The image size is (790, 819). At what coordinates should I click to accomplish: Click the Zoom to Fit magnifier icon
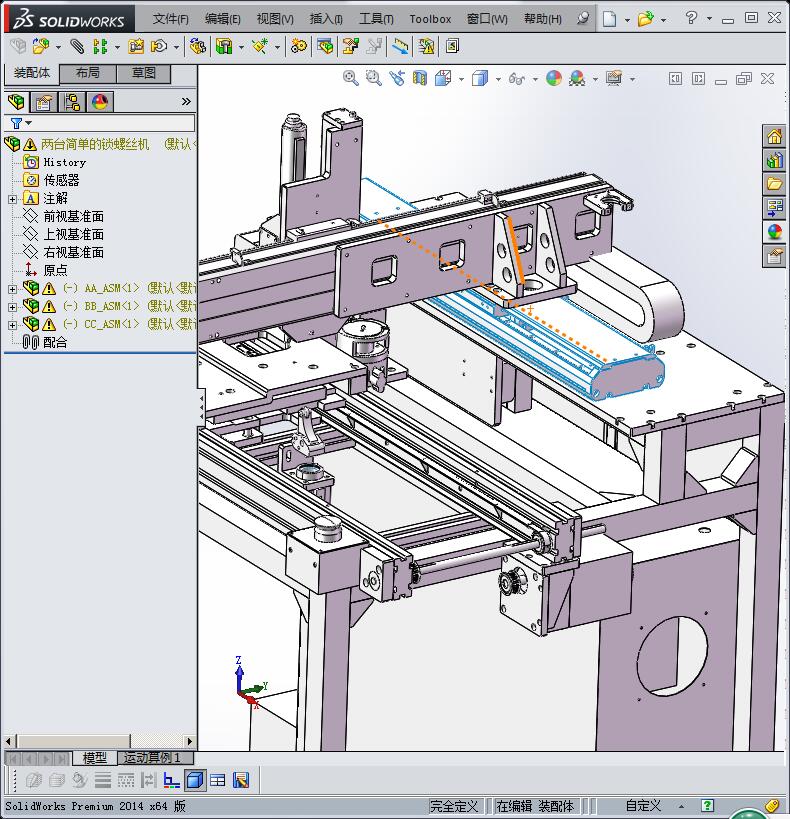pos(351,78)
